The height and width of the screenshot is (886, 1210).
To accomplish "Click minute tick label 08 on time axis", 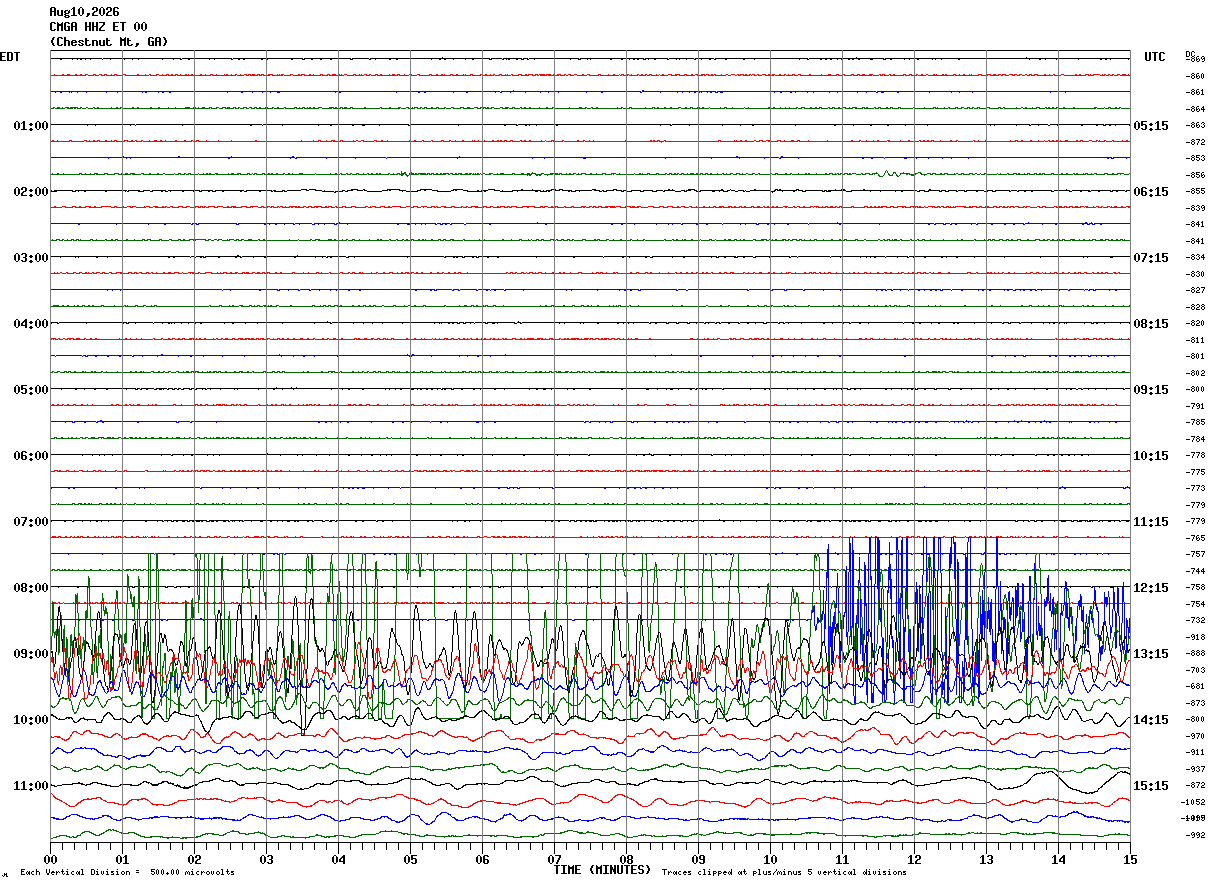I will [627, 859].
